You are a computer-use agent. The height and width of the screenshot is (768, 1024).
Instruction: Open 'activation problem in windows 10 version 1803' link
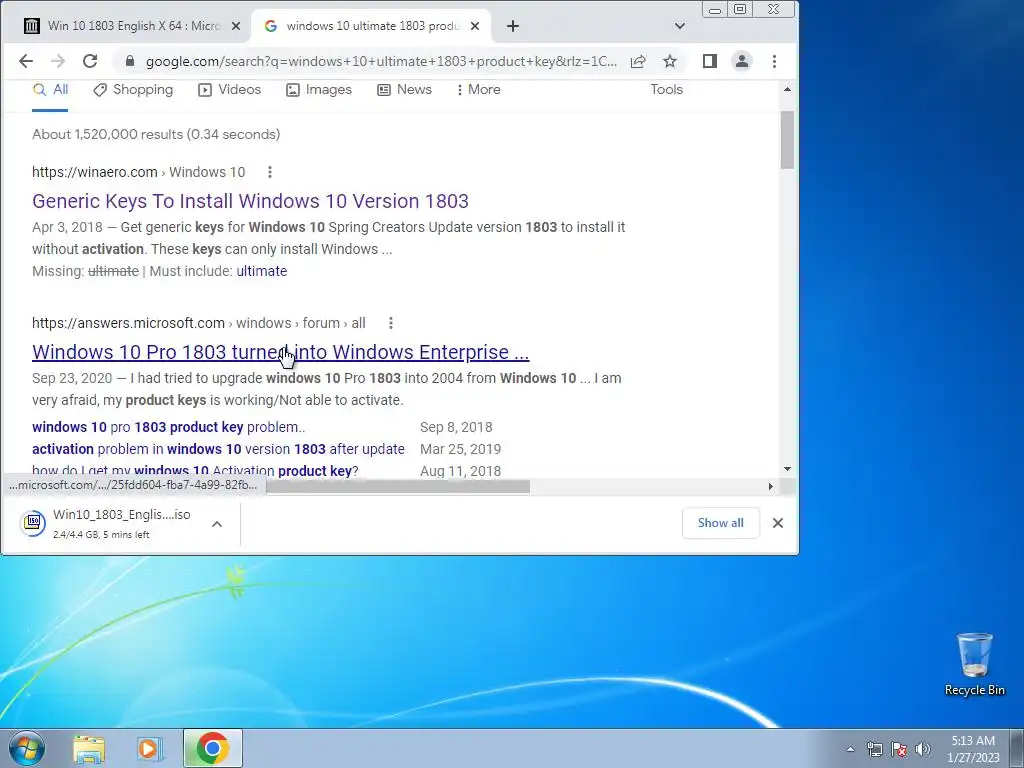tap(218, 449)
